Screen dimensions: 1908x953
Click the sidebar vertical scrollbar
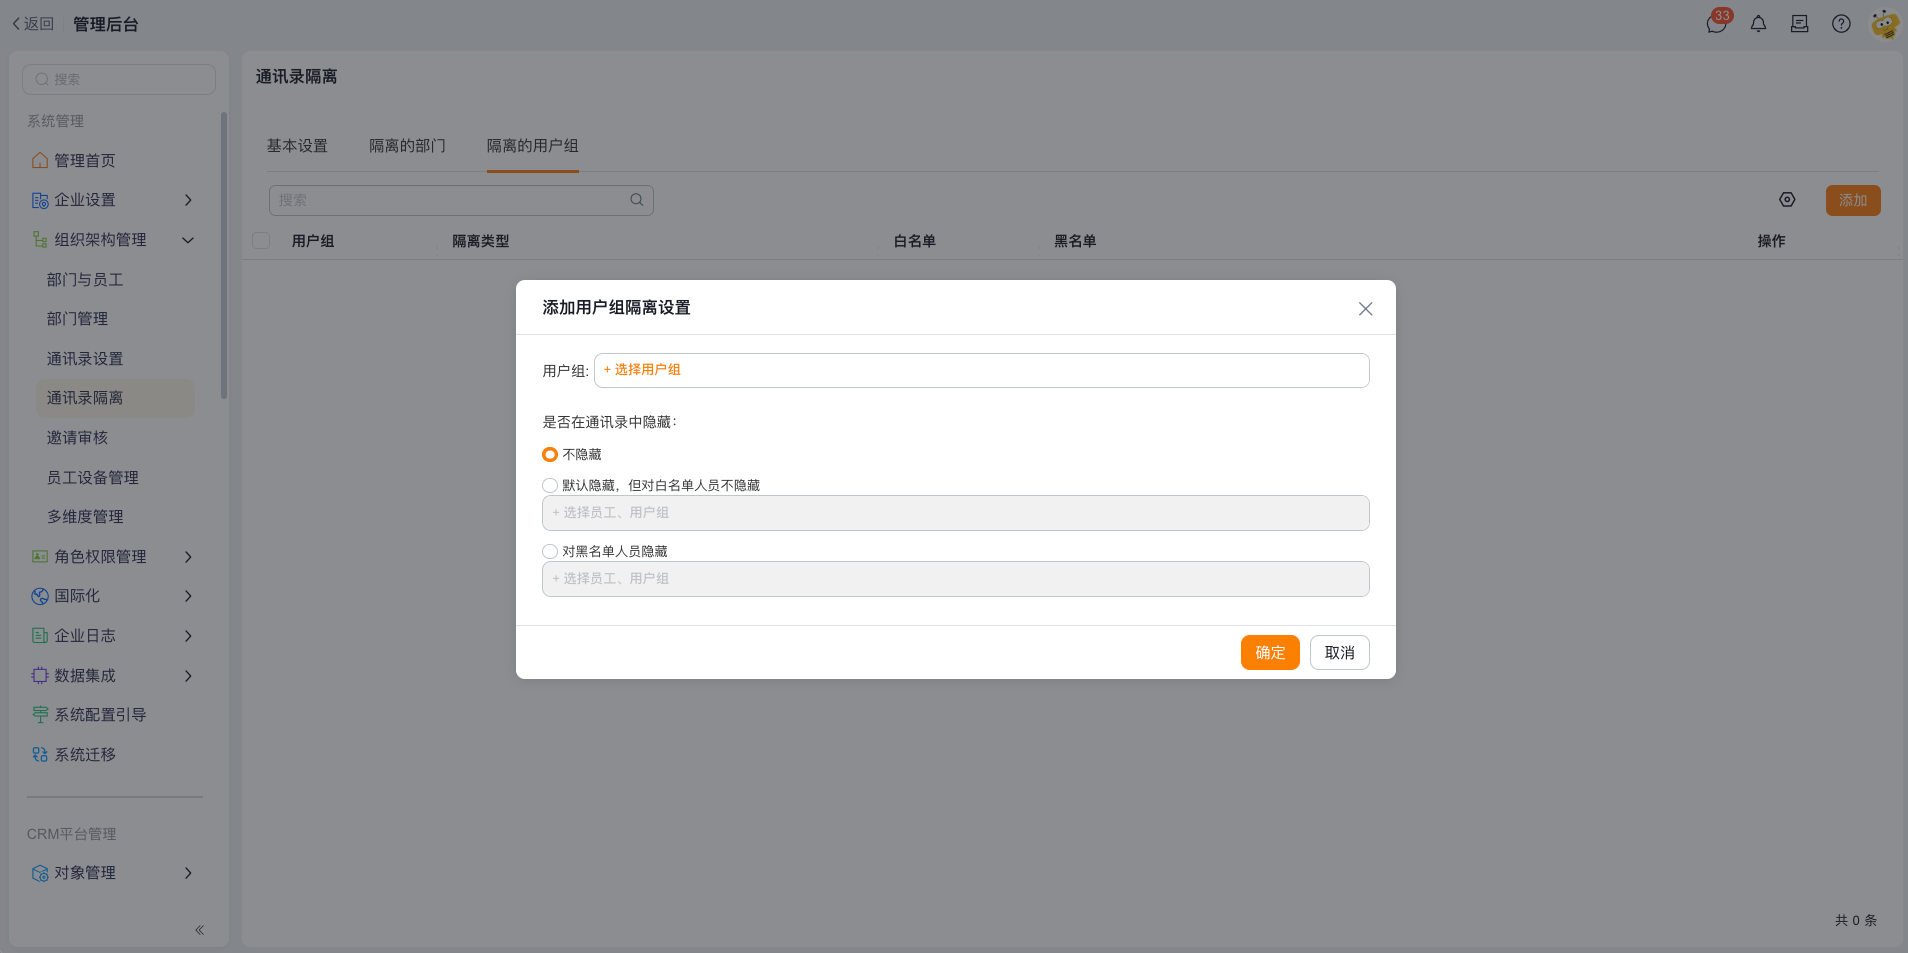click(224, 255)
